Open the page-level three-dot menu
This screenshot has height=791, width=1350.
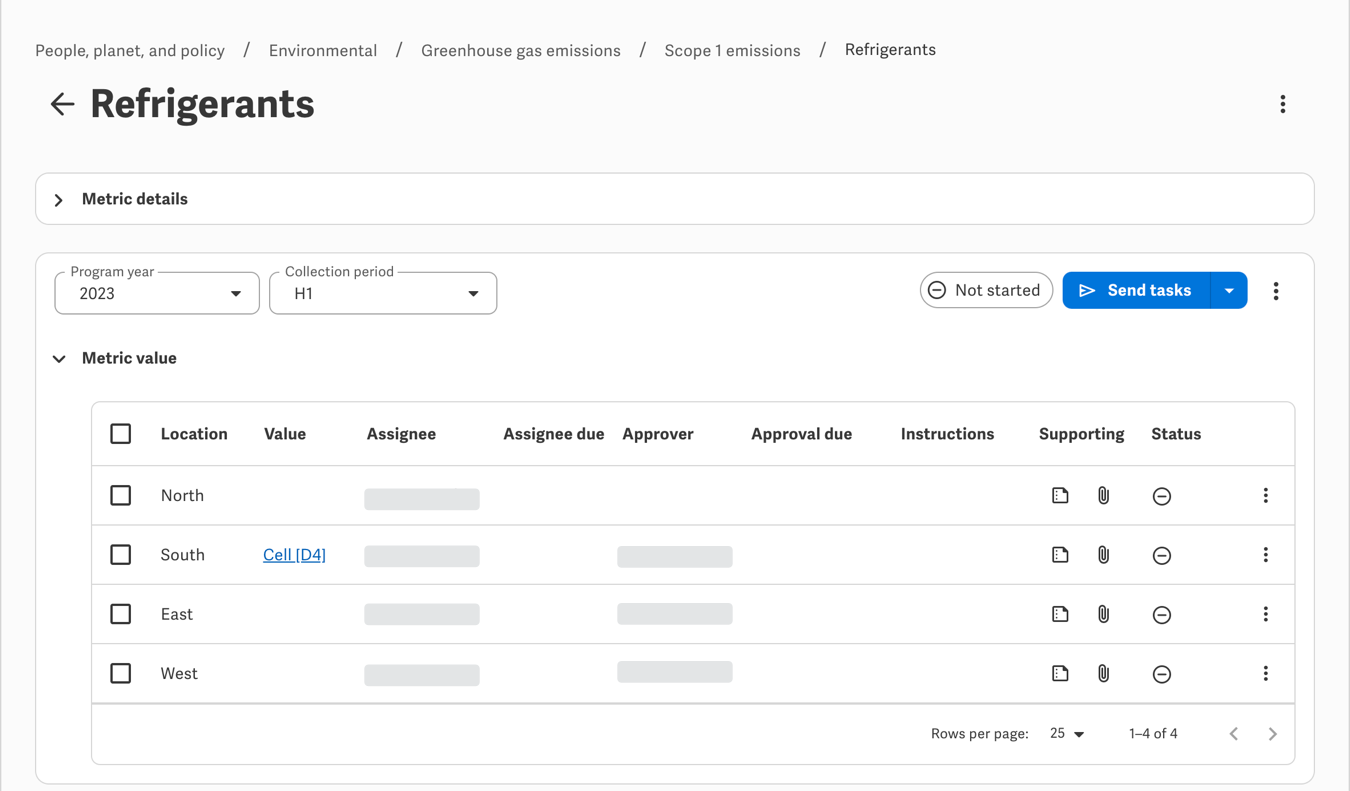pyautogui.click(x=1282, y=104)
